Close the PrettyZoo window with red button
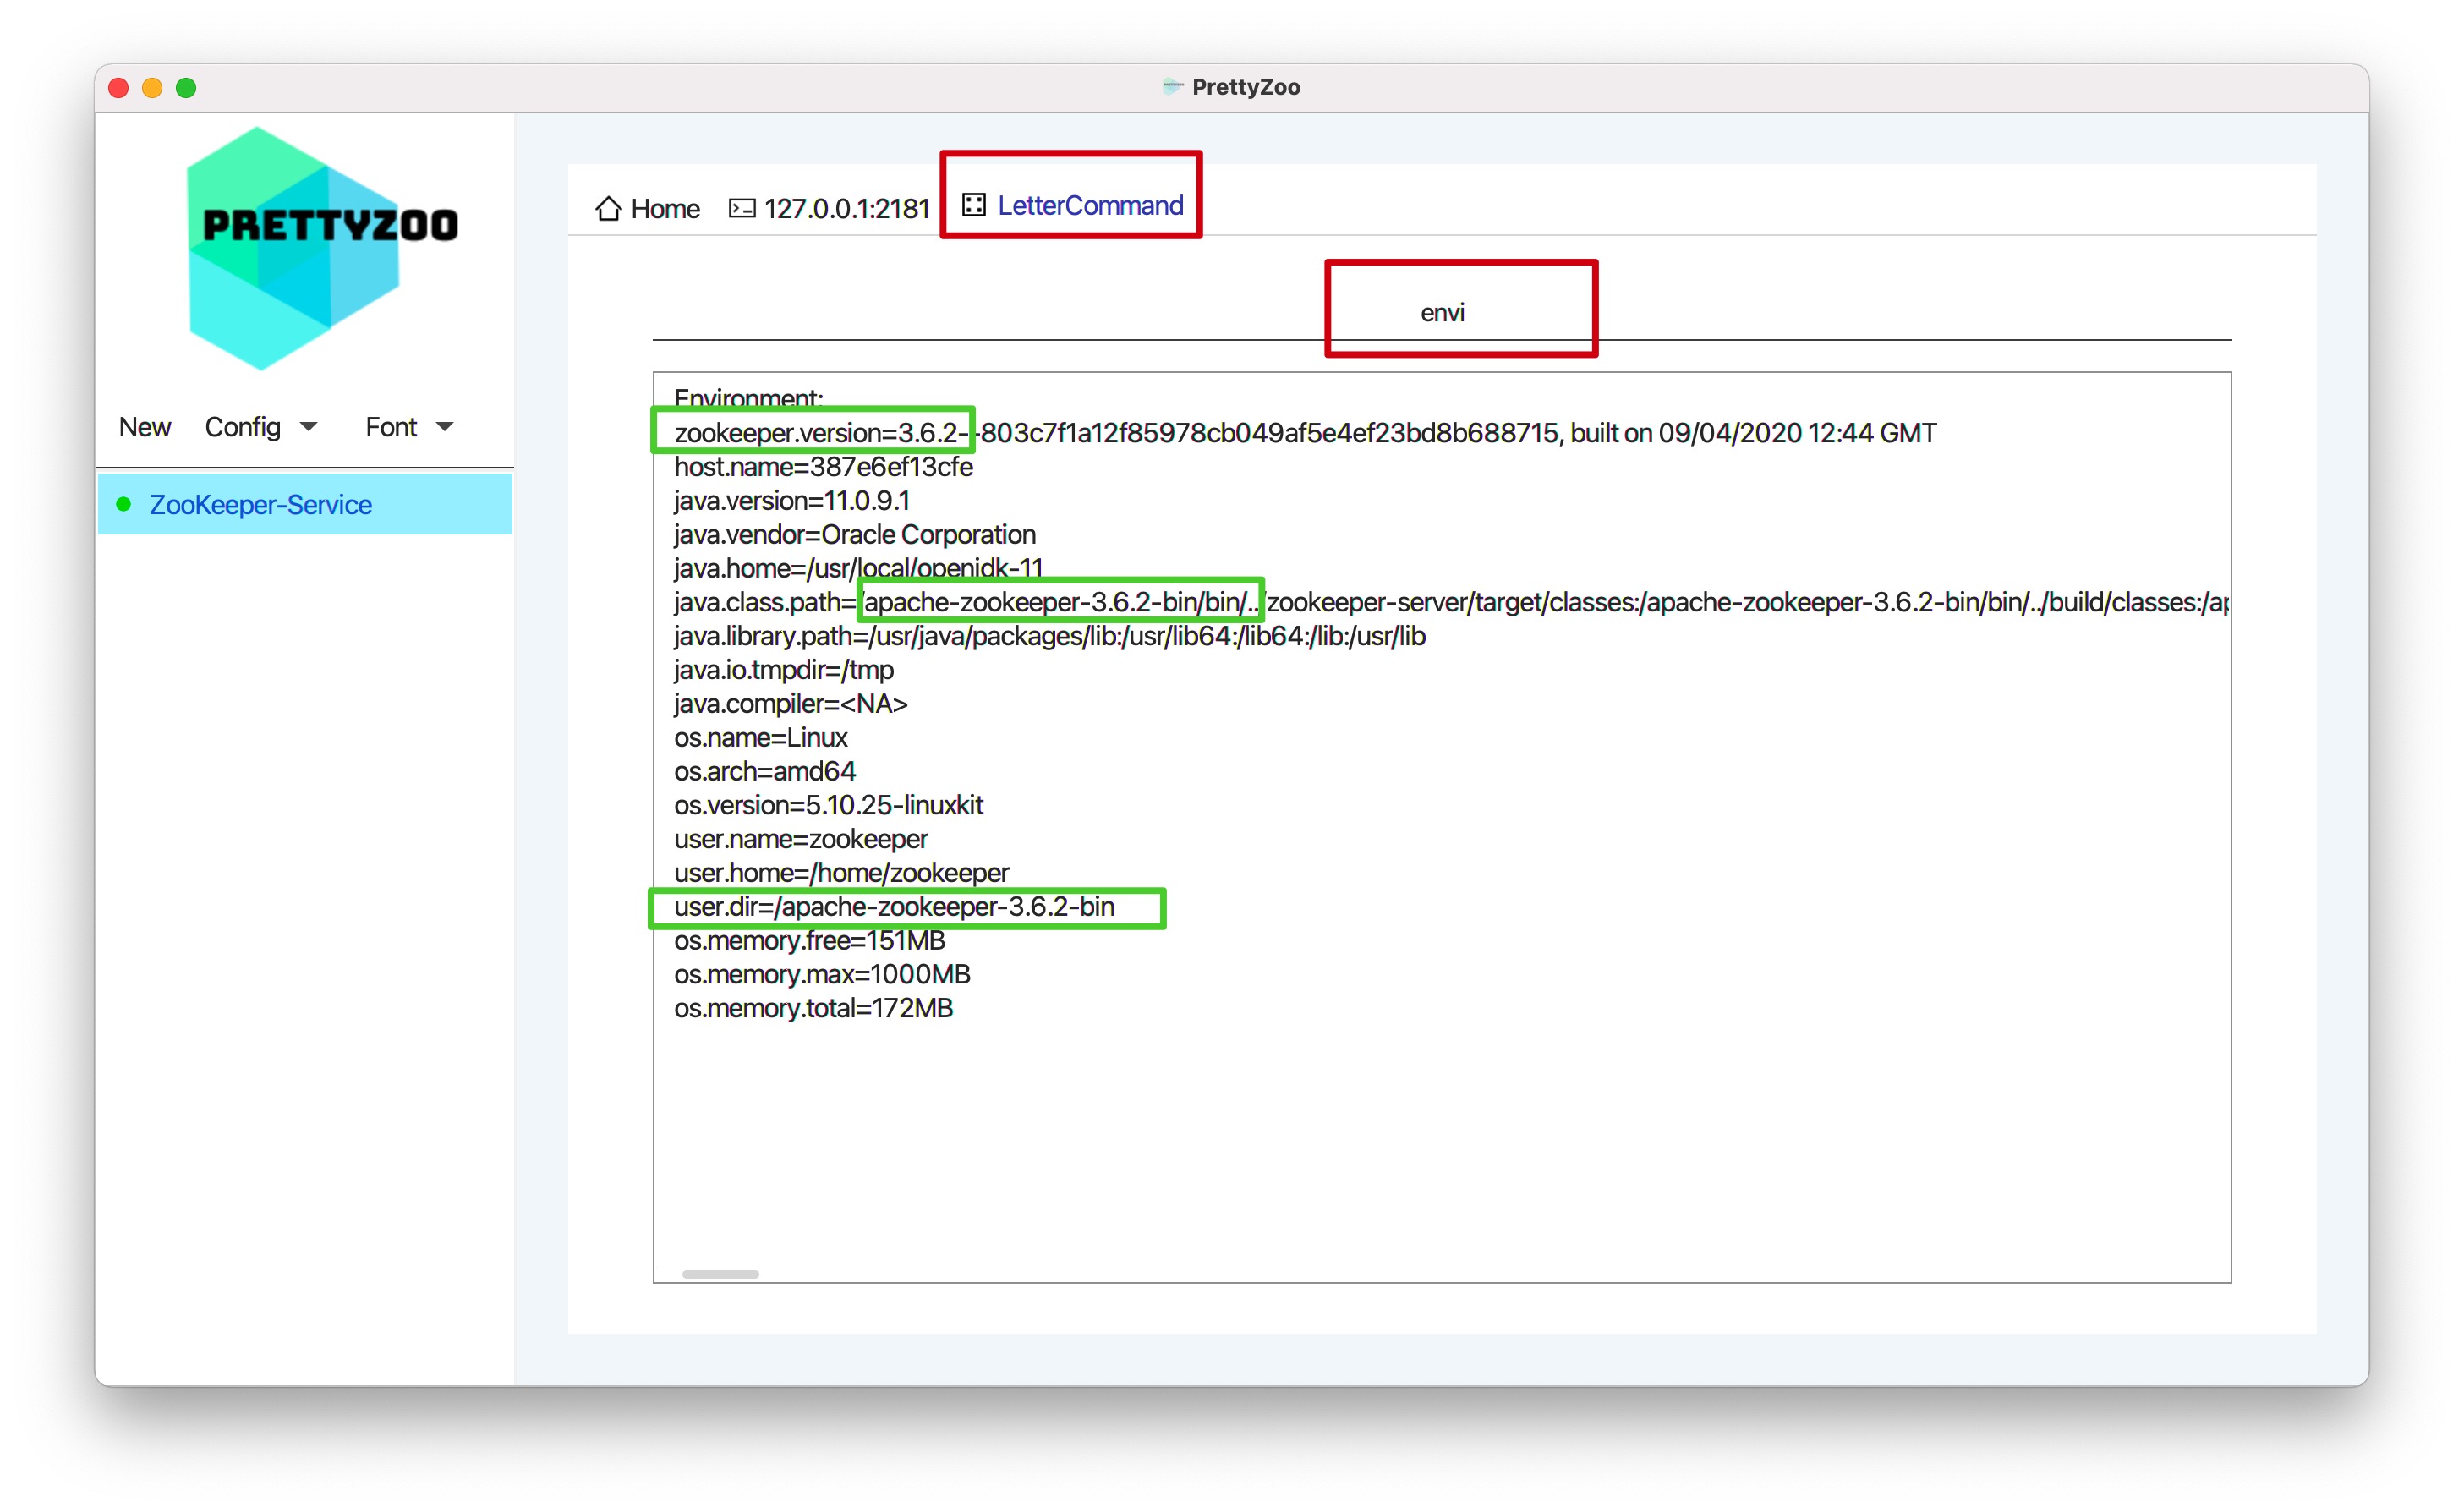This screenshot has height=1512, width=2464. (118, 88)
